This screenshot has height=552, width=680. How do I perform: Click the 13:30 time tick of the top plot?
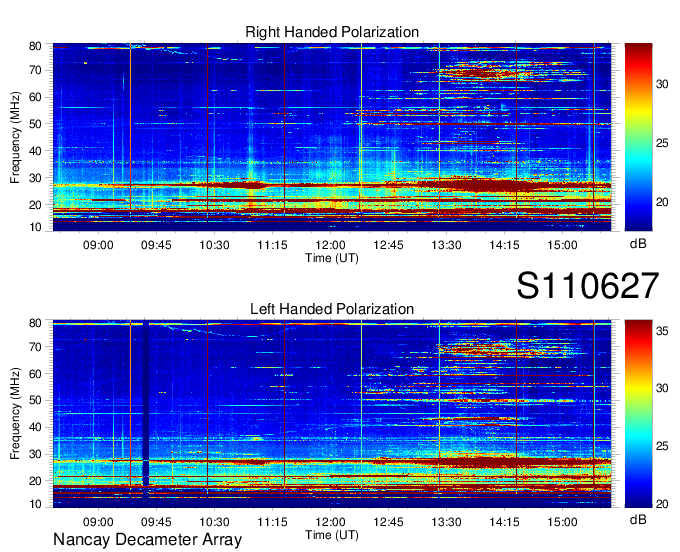pyautogui.click(x=446, y=245)
